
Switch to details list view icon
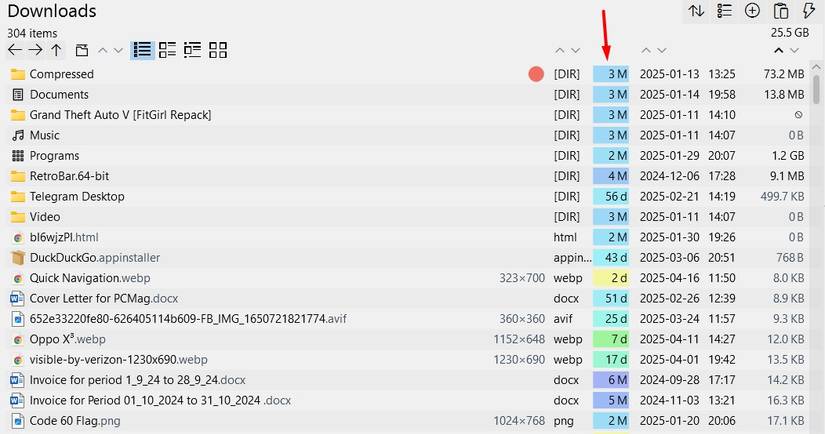pyautogui.click(x=167, y=51)
